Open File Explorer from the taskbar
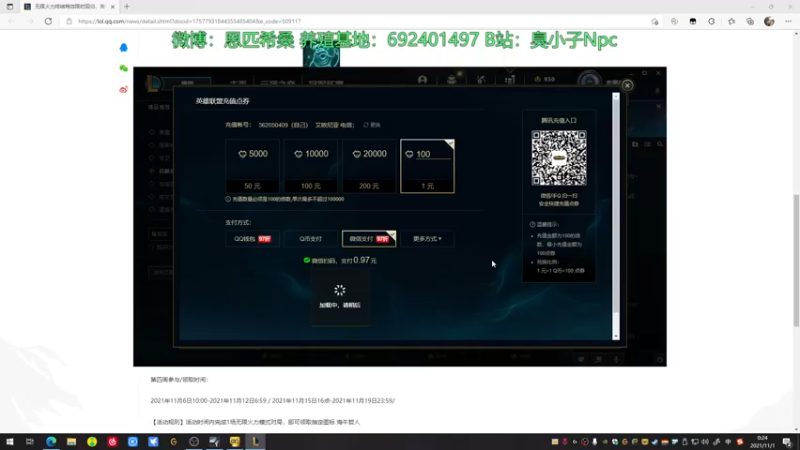 pyautogui.click(x=71, y=442)
